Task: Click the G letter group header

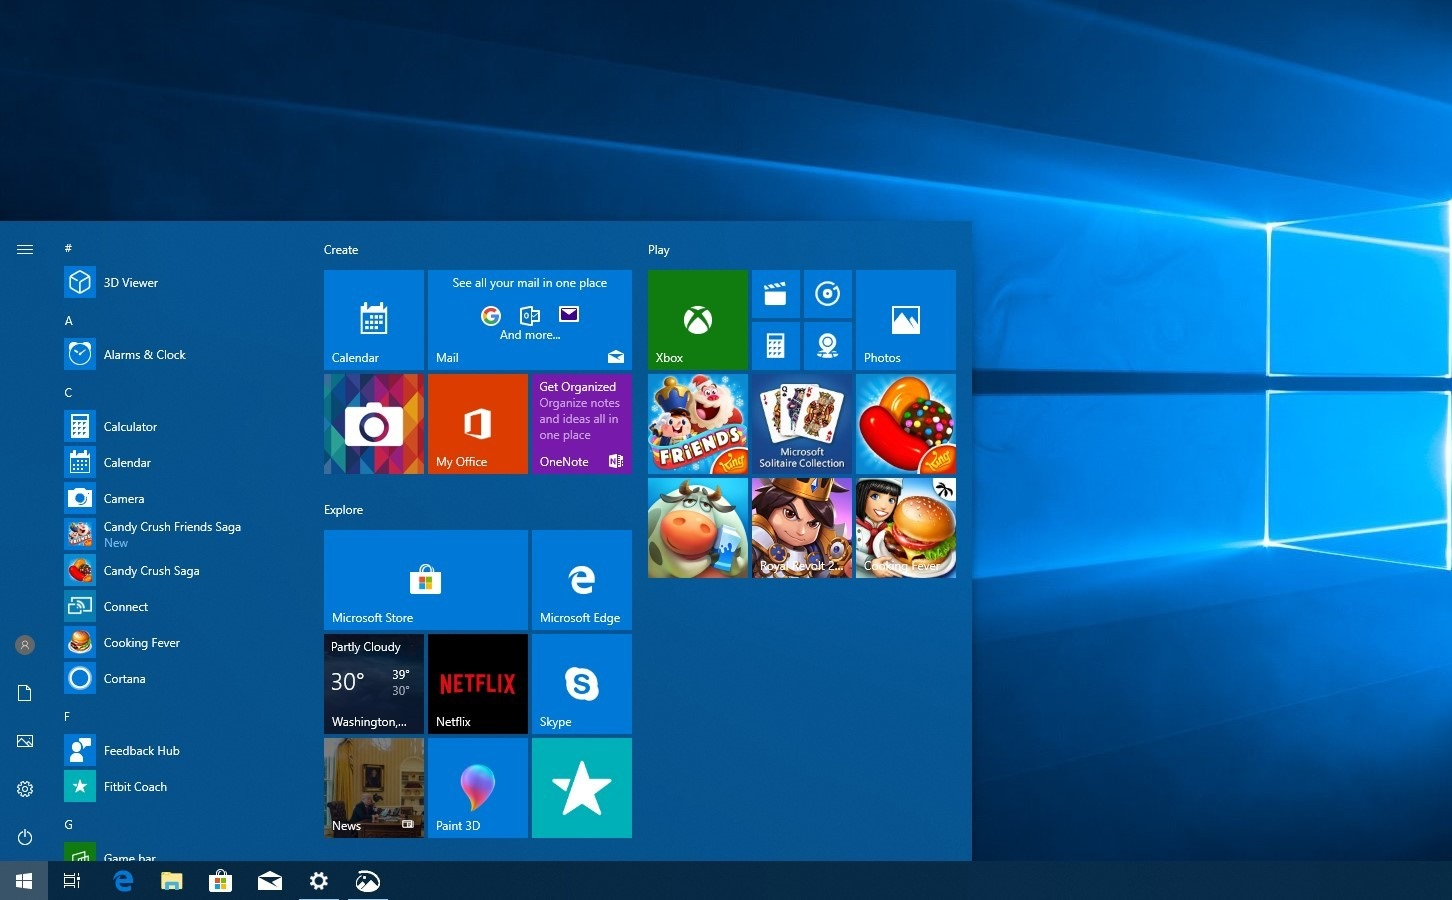Action: [x=68, y=824]
